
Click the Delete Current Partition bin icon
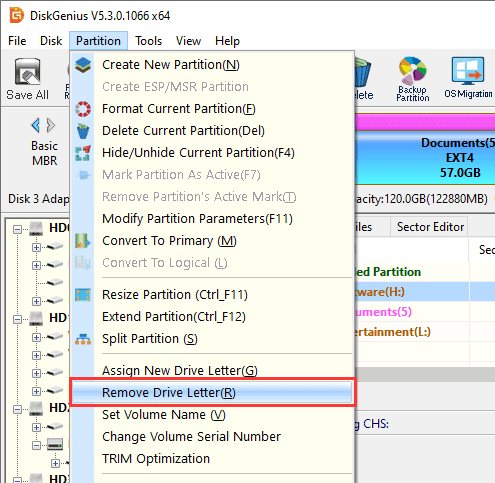pos(83,131)
